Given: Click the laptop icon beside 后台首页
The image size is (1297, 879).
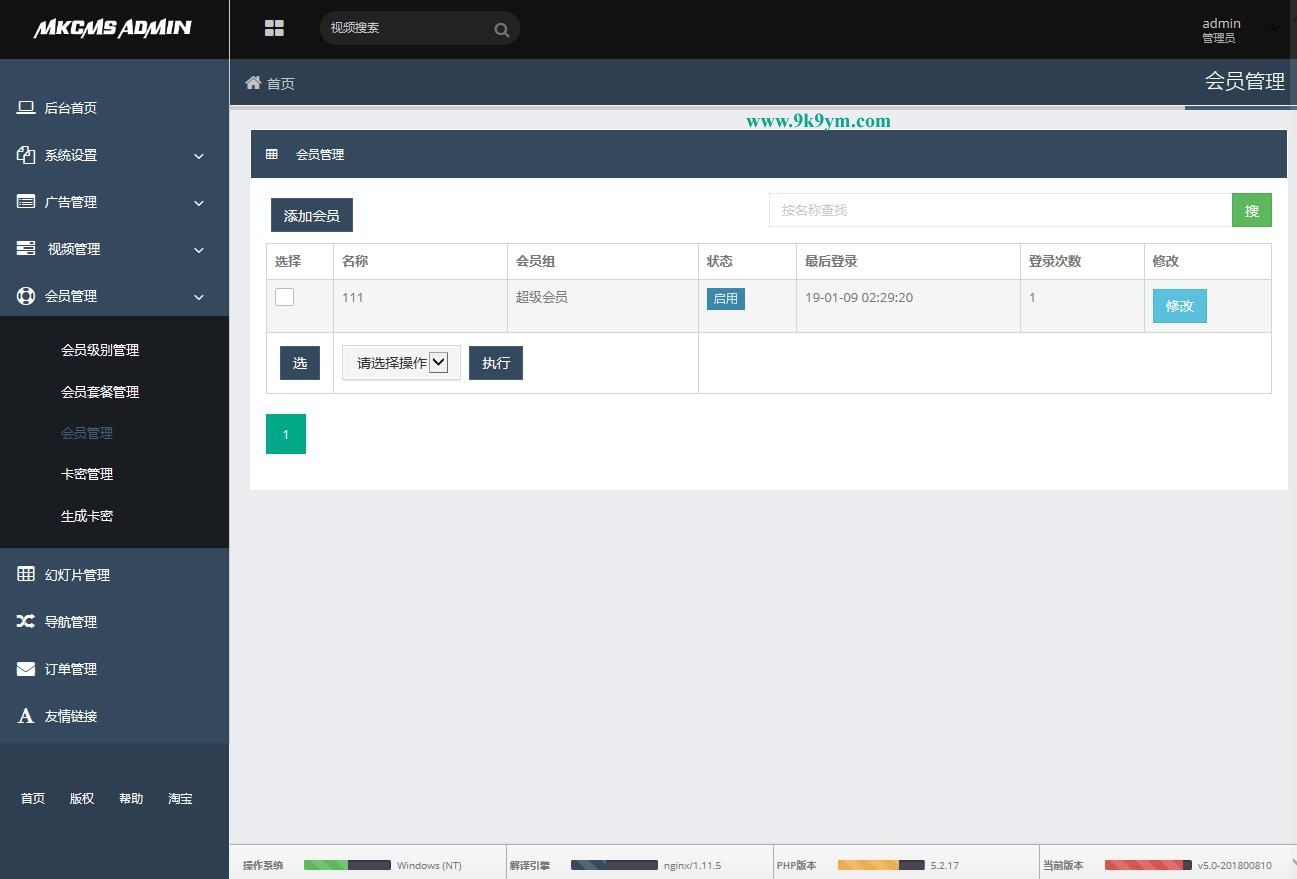Looking at the screenshot, I should coord(26,108).
